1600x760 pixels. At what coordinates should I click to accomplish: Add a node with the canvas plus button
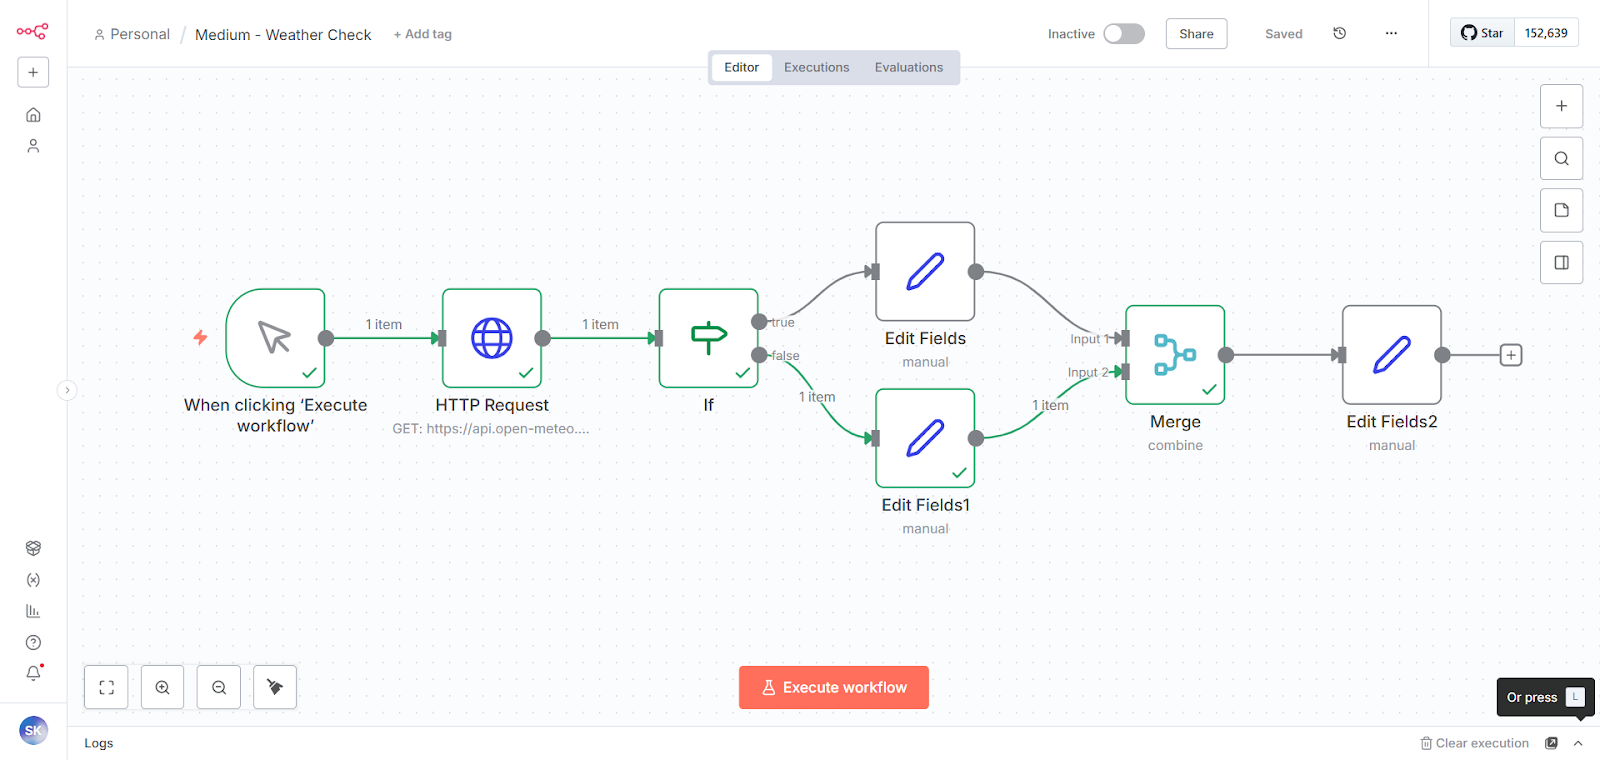coord(1561,106)
